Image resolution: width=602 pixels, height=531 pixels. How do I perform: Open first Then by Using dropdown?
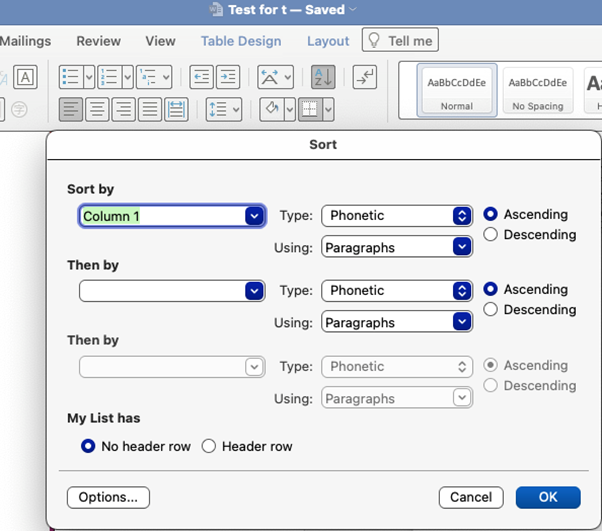[462, 321]
